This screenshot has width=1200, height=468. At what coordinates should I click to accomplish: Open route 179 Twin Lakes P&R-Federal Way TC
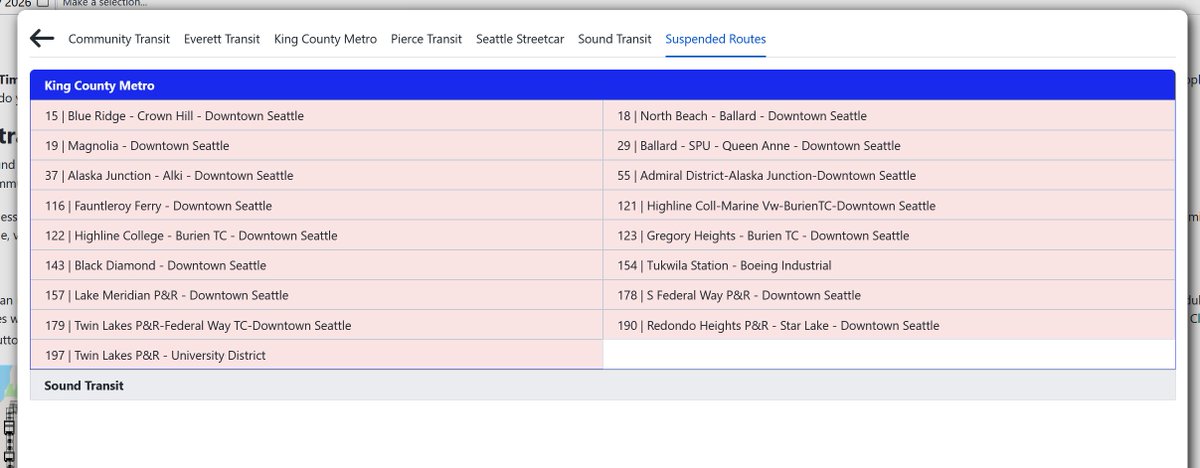316,326
